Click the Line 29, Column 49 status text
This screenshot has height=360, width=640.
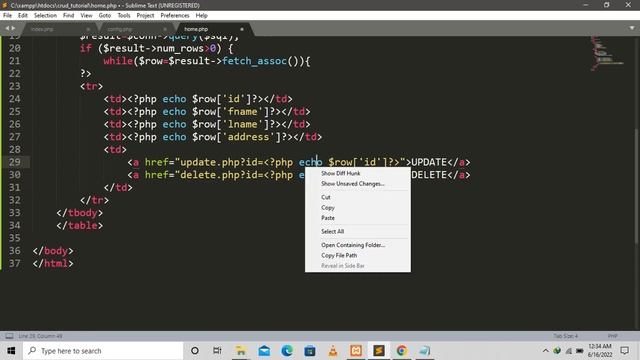[40, 336]
